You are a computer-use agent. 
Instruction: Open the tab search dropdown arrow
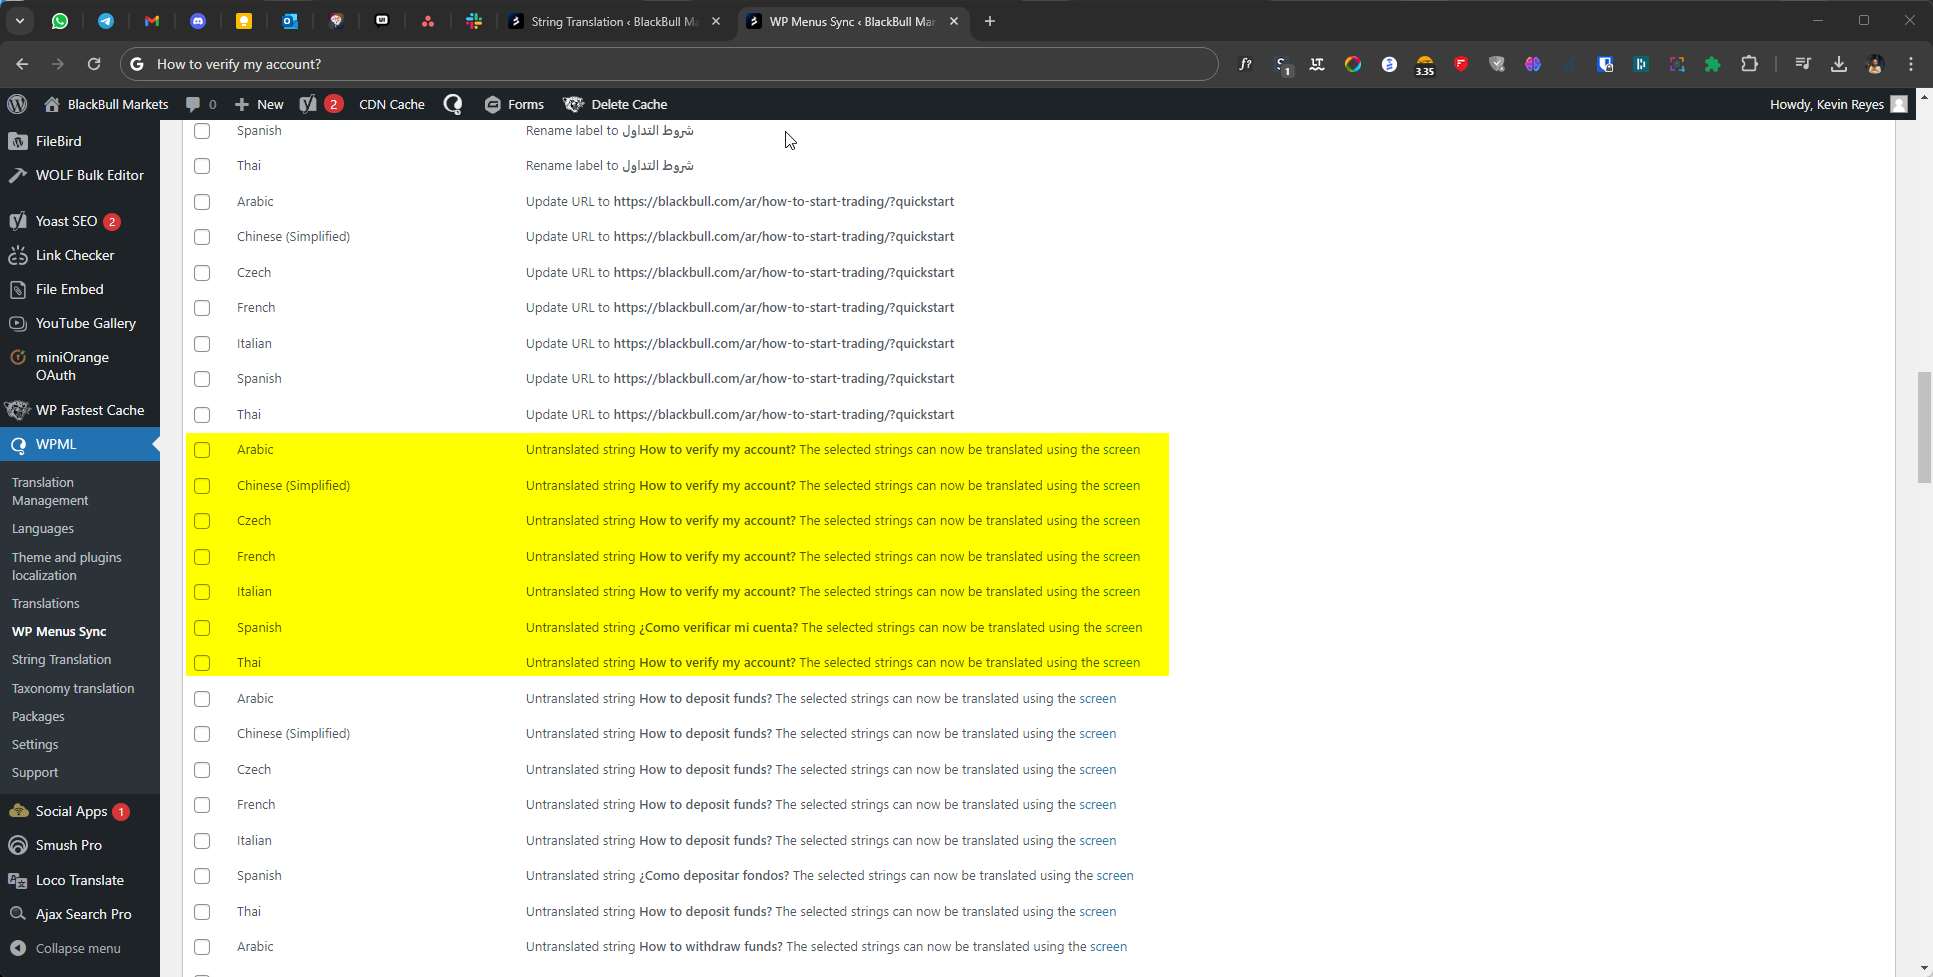[20, 21]
